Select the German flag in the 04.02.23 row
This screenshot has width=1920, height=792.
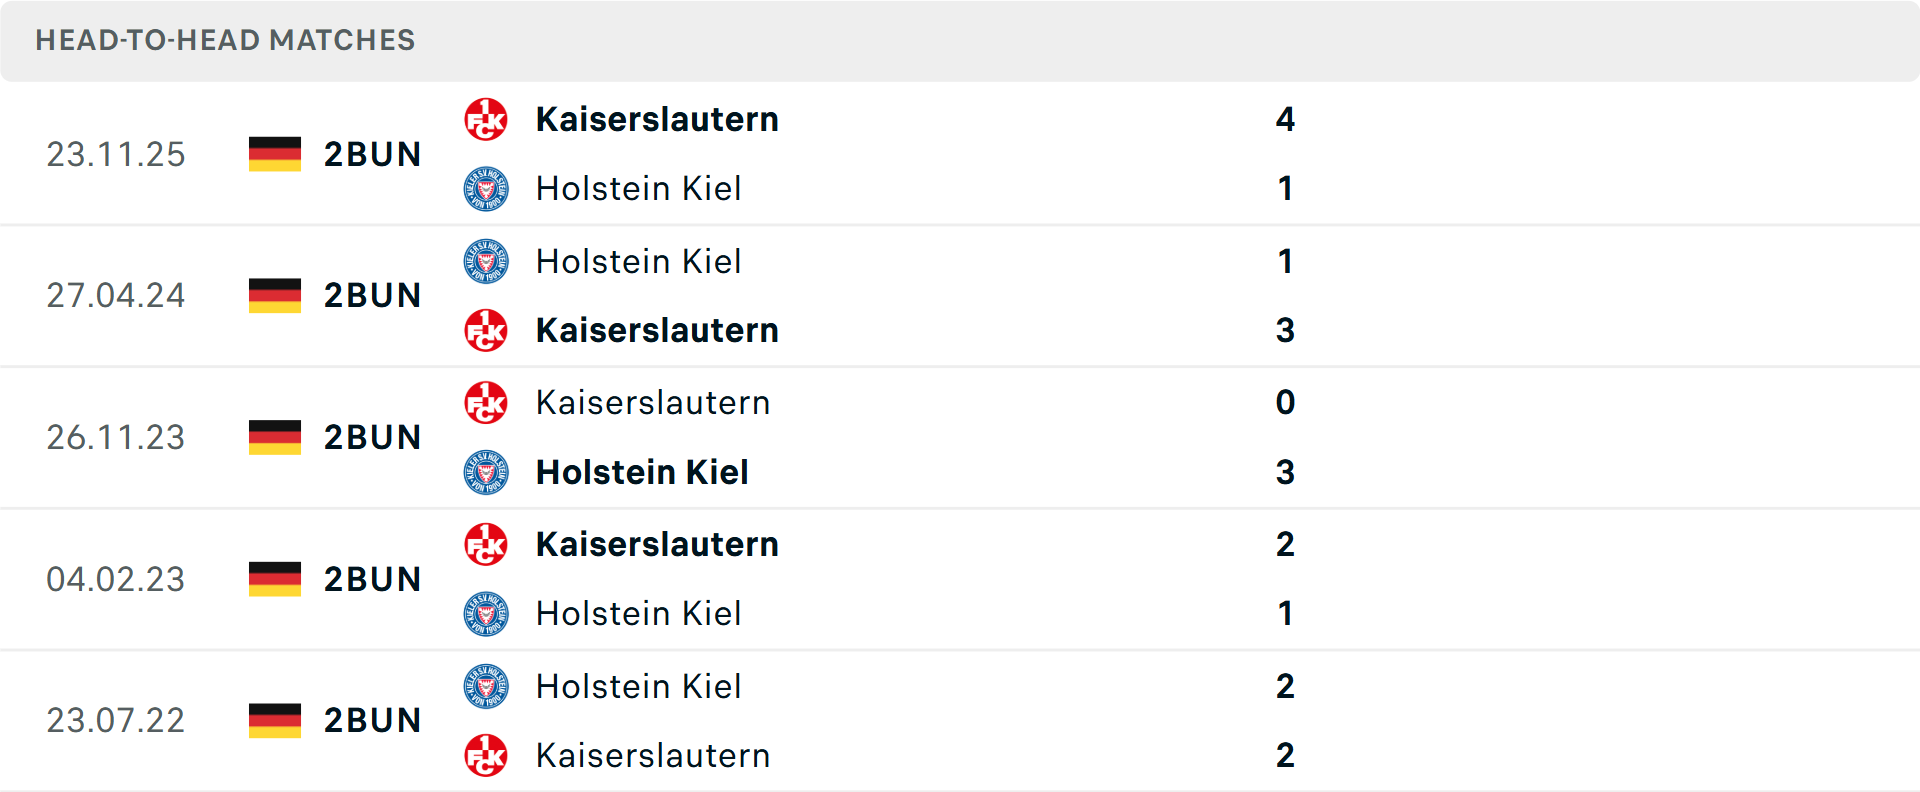click(x=273, y=579)
